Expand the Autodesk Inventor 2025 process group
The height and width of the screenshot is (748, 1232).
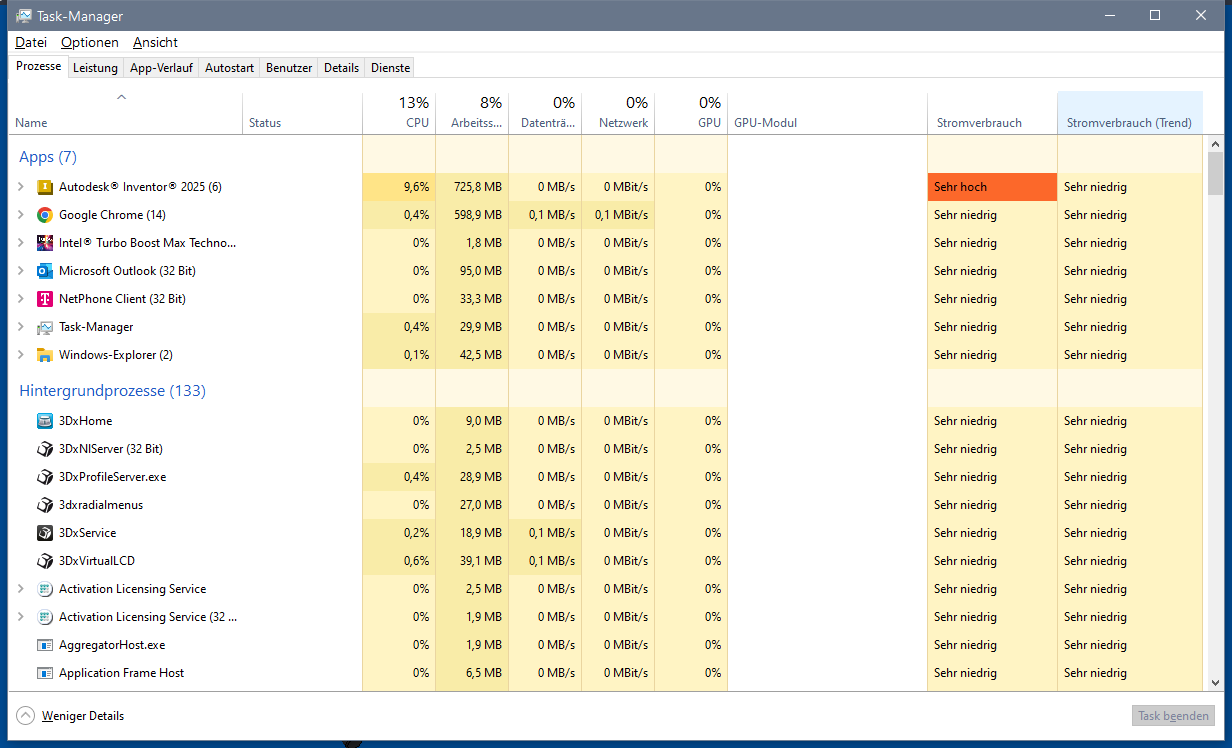point(20,187)
